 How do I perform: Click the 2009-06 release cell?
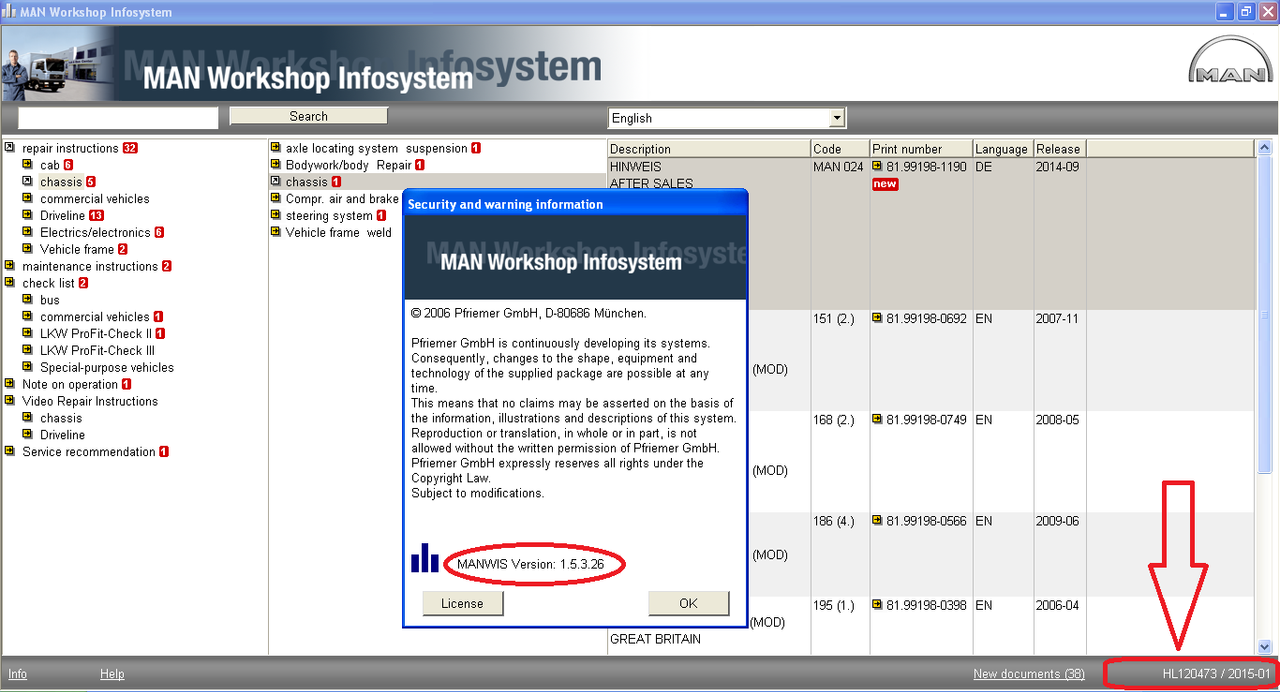(1058, 521)
